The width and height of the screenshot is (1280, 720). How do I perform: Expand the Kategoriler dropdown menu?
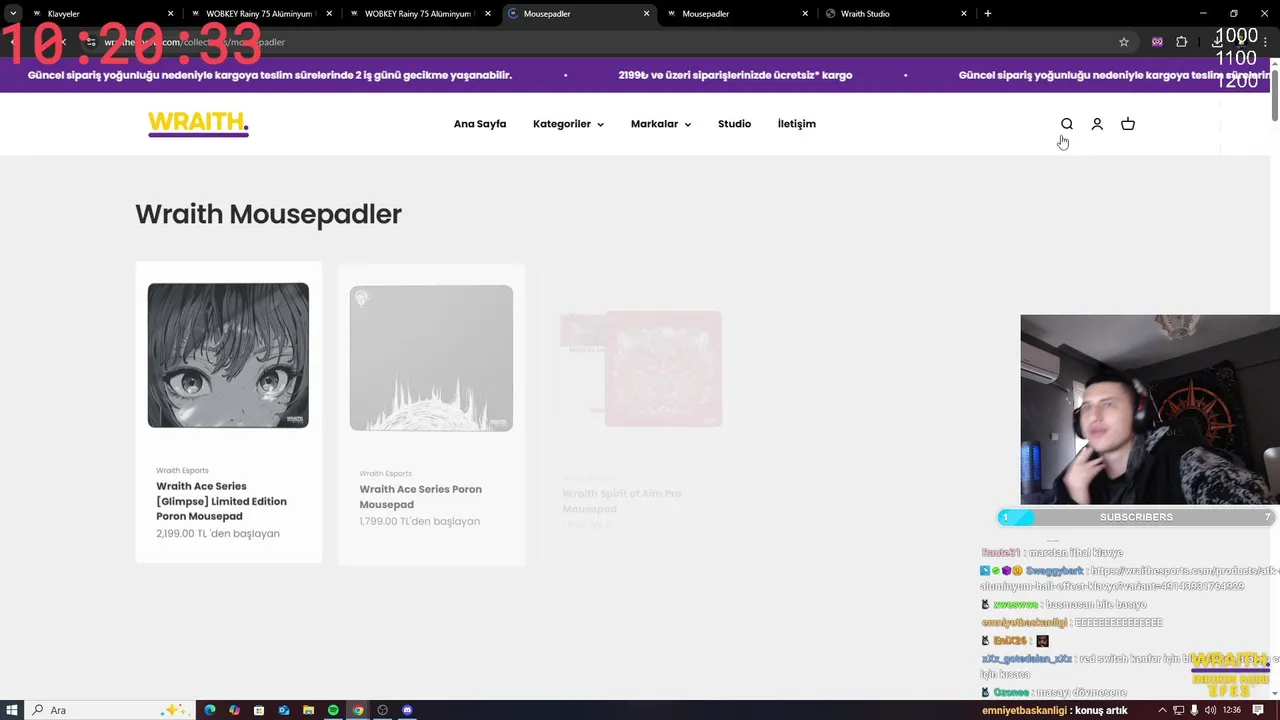pyautogui.click(x=568, y=124)
